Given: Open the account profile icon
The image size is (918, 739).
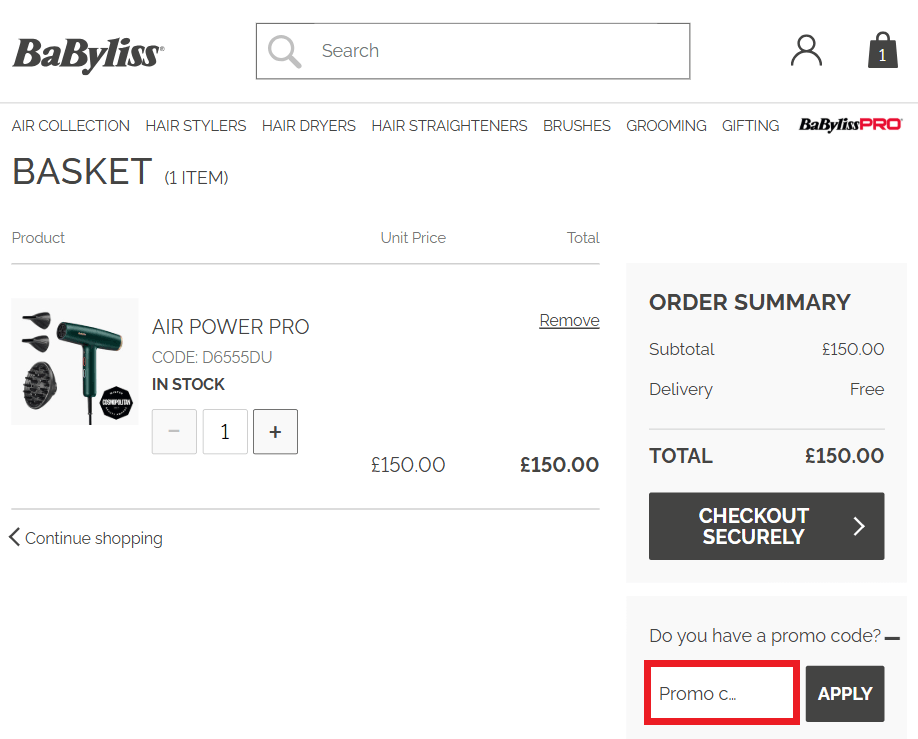Looking at the screenshot, I should 806,50.
